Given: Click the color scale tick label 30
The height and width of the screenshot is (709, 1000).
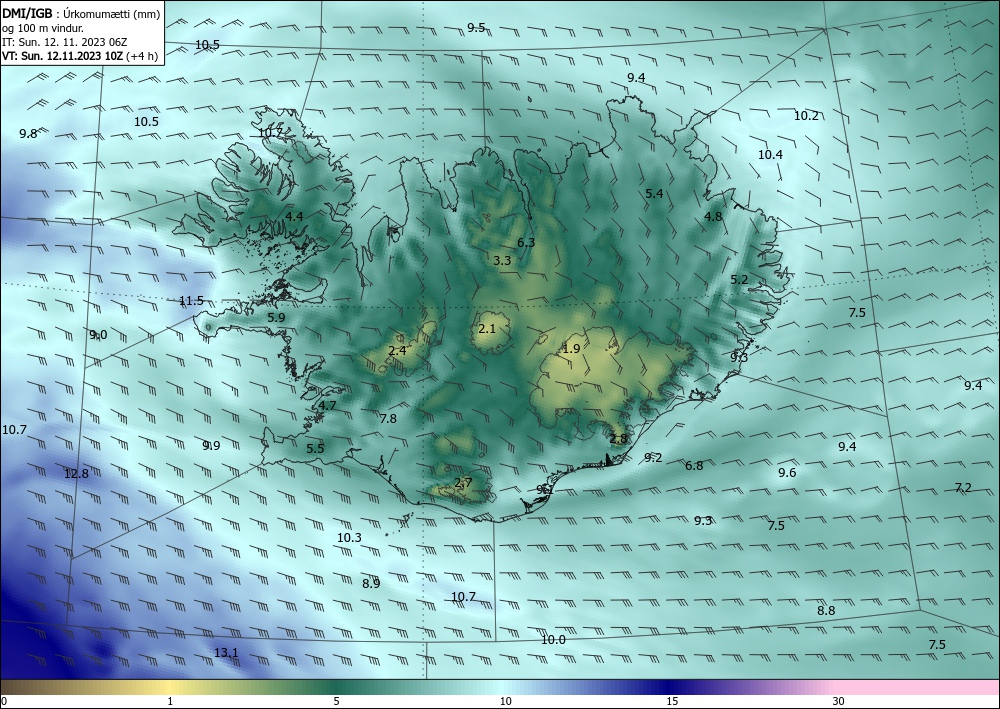Looking at the screenshot, I should [839, 701].
